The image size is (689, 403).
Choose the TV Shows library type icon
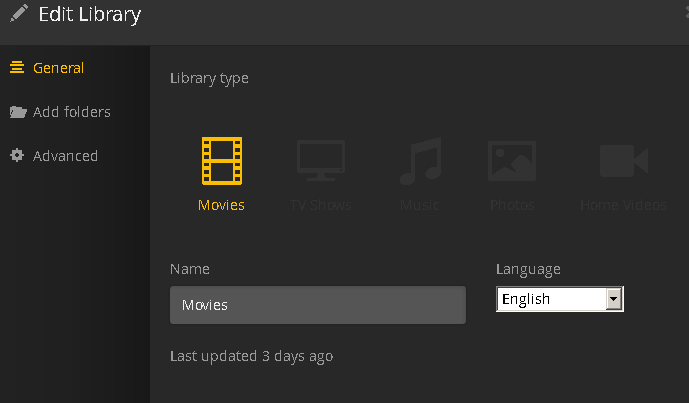coord(321,160)
